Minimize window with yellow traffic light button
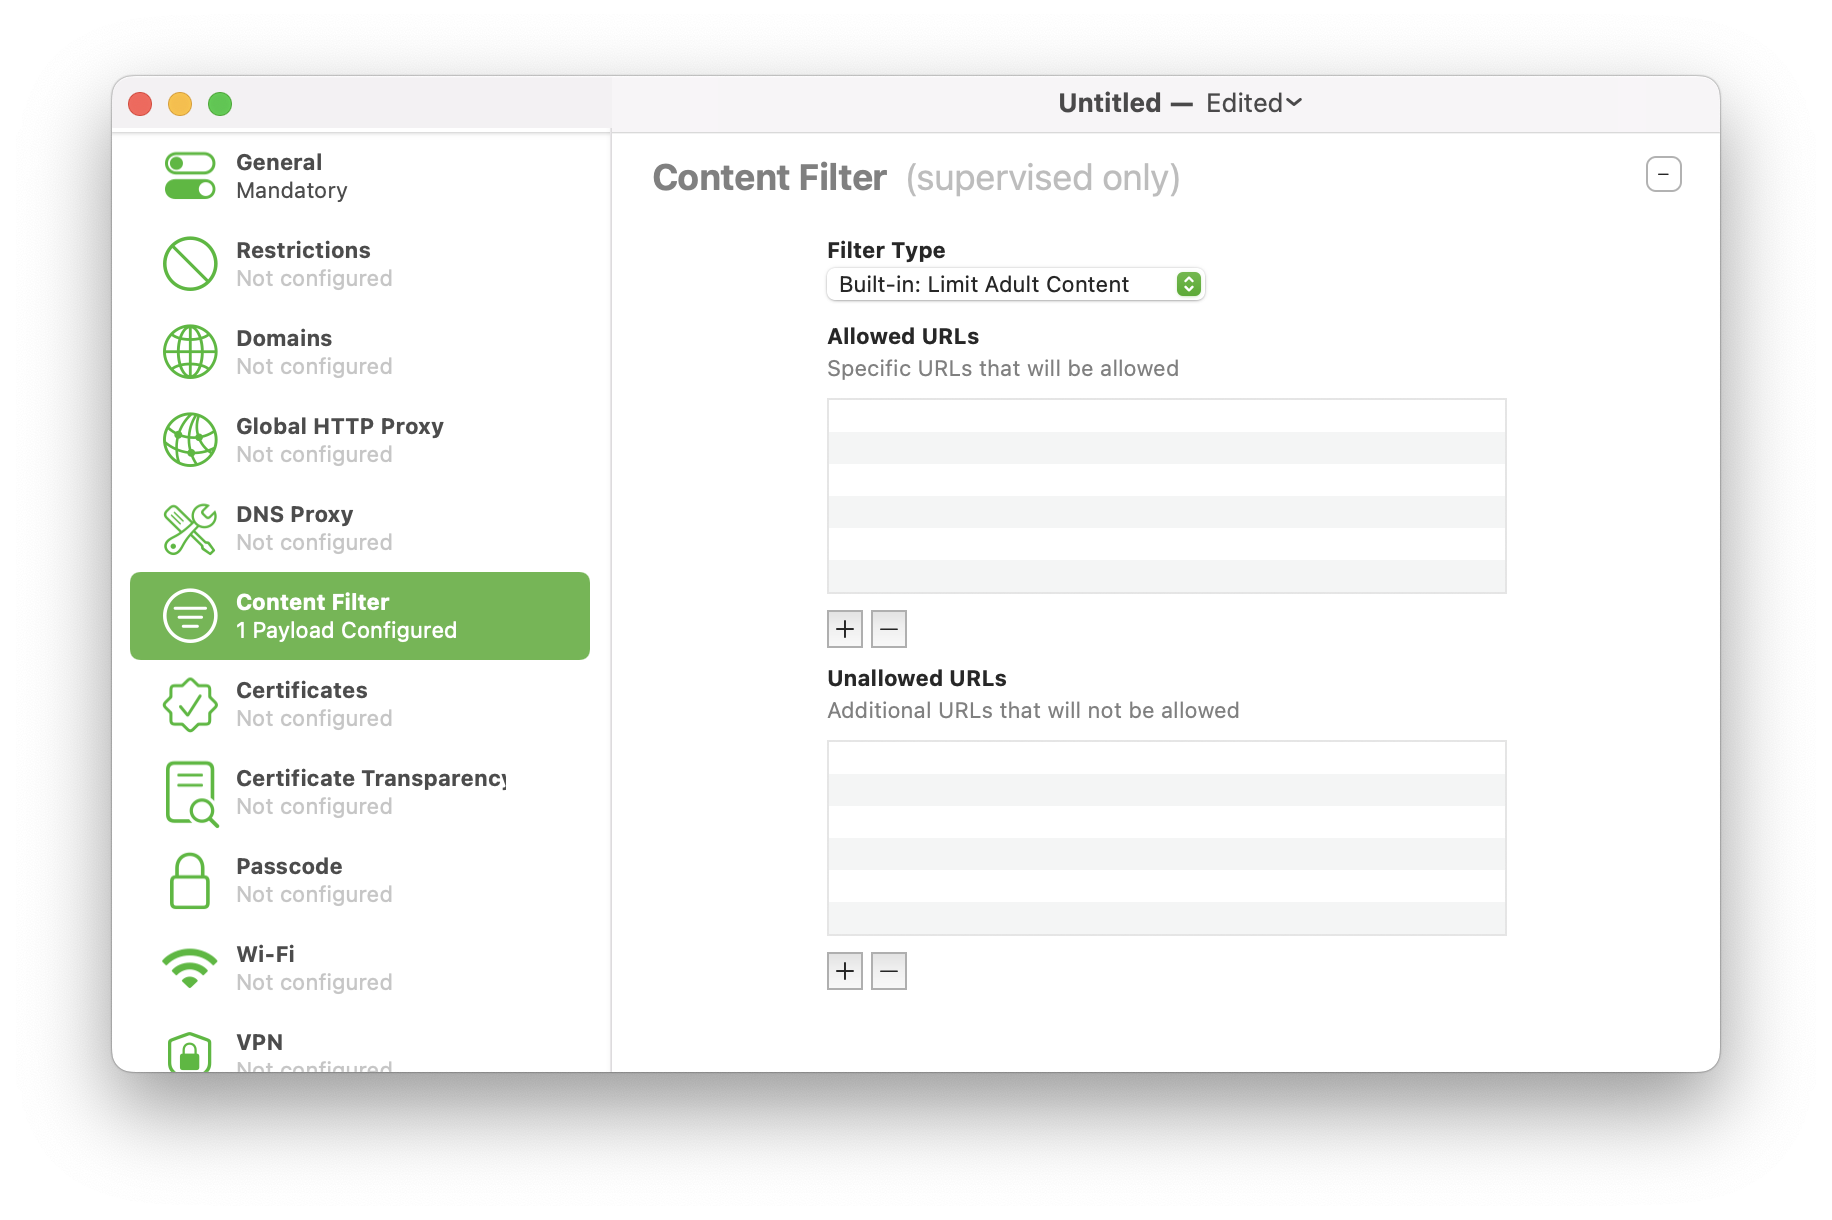1832x1220 pixels. 180,104
